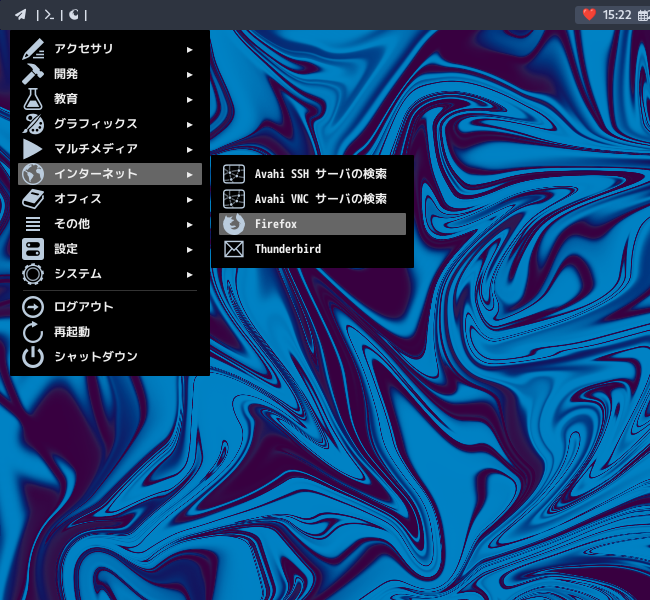Click the 15:22 clock in panel
The image size is (650, 600).
click(x=617, y=15)
